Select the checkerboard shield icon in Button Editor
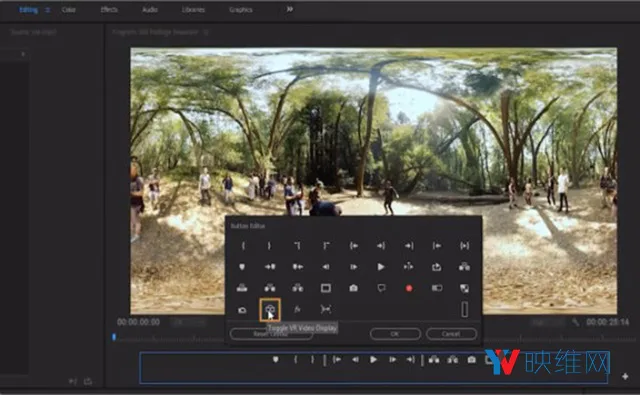This screenshot has height=395, width=640. pos(464,288)
